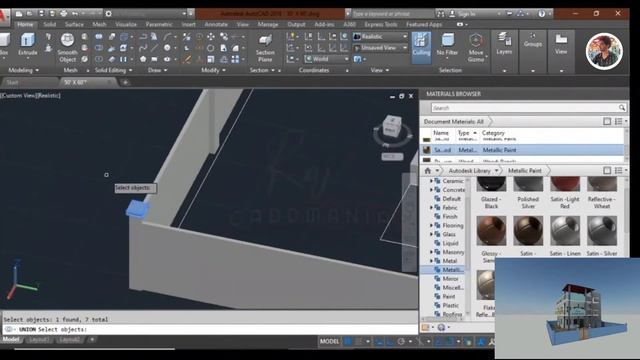Expand the Solid Editing panel
The height and width of the screenshot is (360, 640).
coord(113,70)
